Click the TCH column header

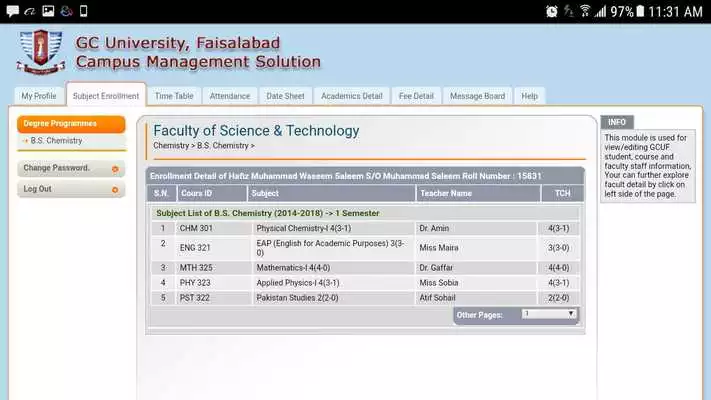pos(562,193)
